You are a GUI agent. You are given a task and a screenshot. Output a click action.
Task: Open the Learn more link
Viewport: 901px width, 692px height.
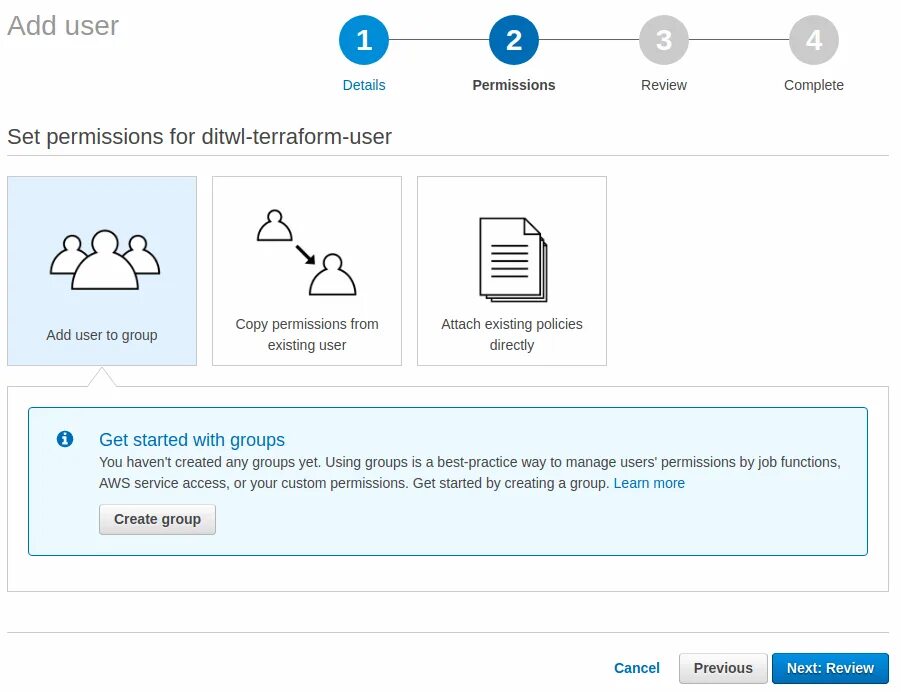pyautogui.click(x=649, y=483)
